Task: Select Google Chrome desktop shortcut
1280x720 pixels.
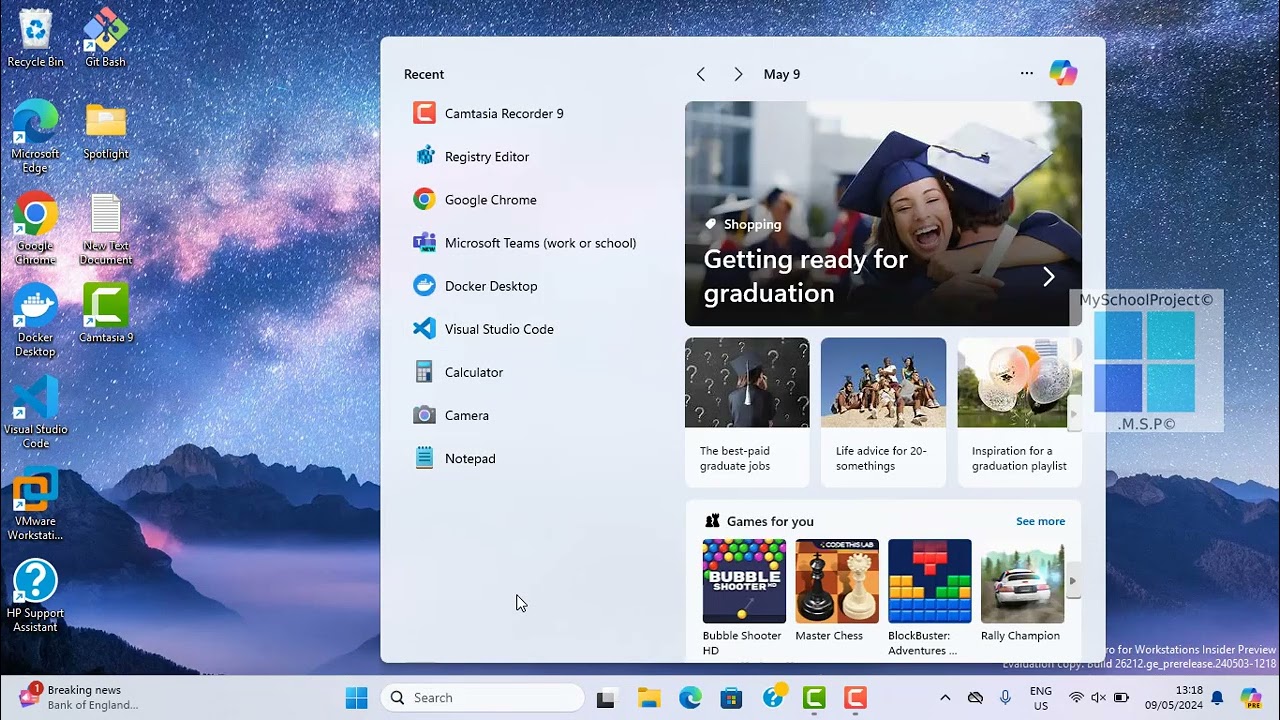Action: (x=35, y=230)
